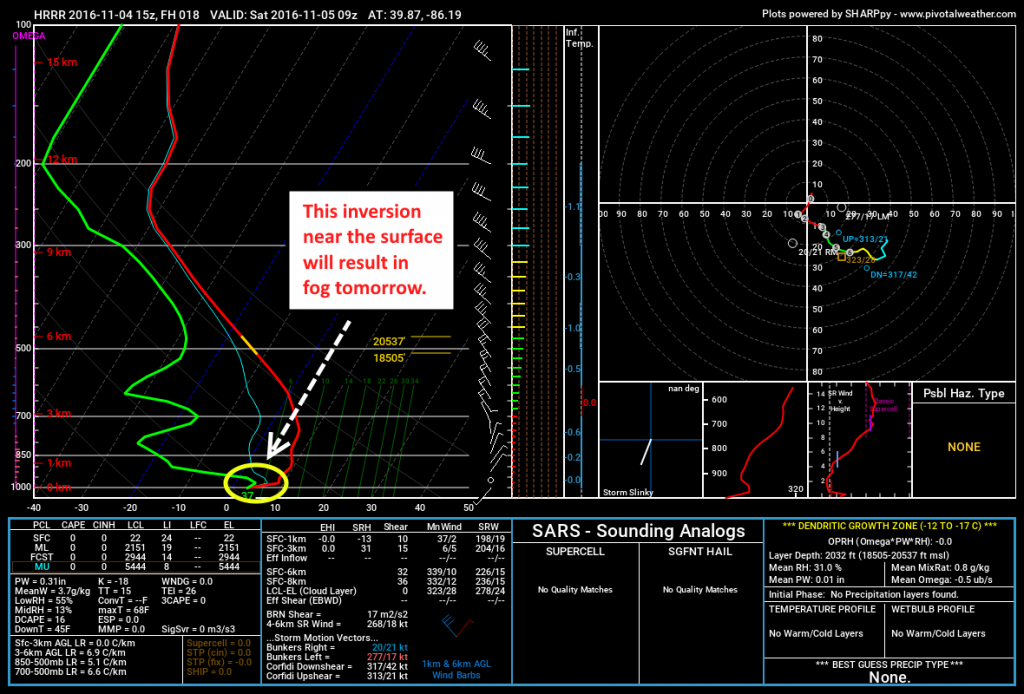The height and width of the screenshot is (694, 1024).
Task: Click the 'Corfidi Downshear' row
Action: tap(337, 667)
